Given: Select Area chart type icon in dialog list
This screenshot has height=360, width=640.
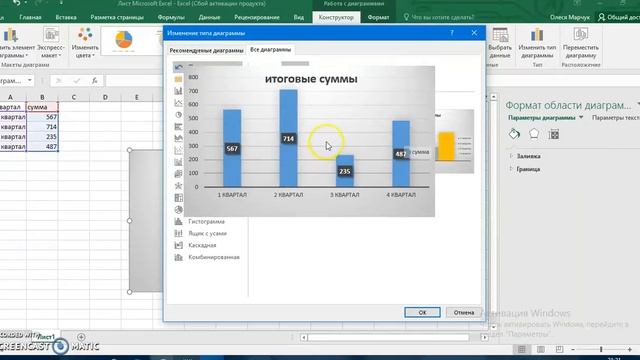Looking at the screenshot, I should [x=178, y=138].
